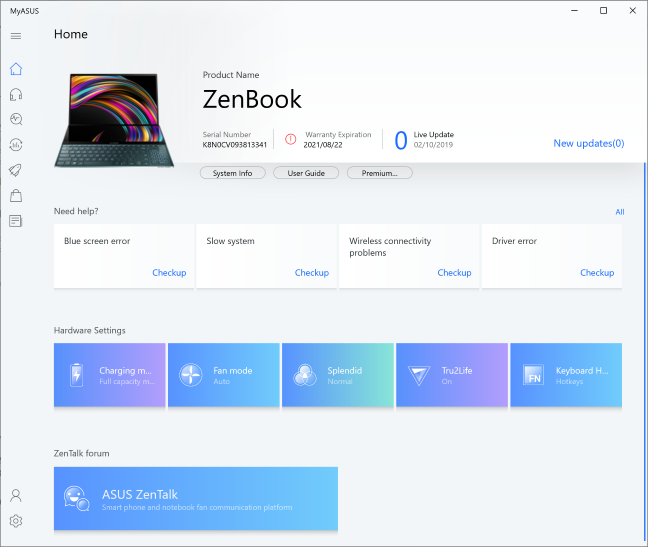Open the sidebar bar-chart gauge icon

[16, 145]
